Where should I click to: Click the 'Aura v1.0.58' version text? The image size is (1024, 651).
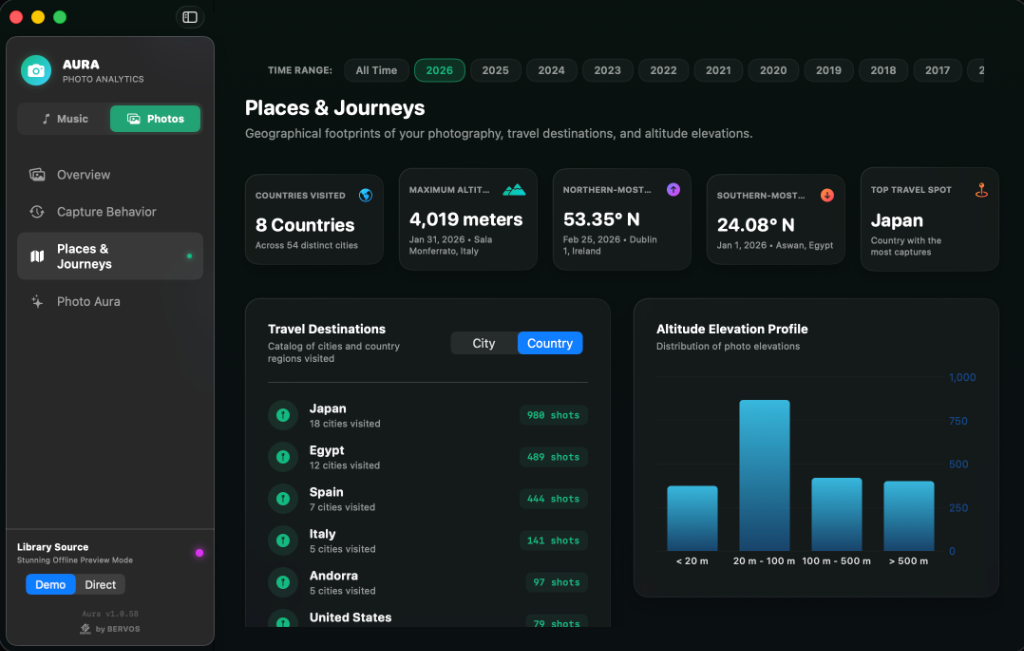click(110, 614)
